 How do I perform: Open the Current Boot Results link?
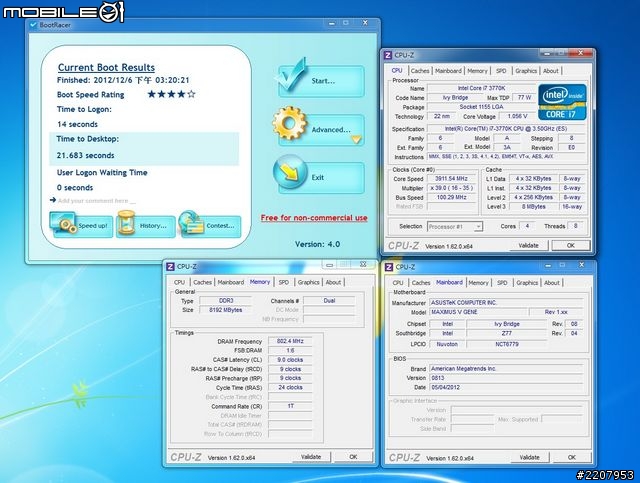point(106,67)
